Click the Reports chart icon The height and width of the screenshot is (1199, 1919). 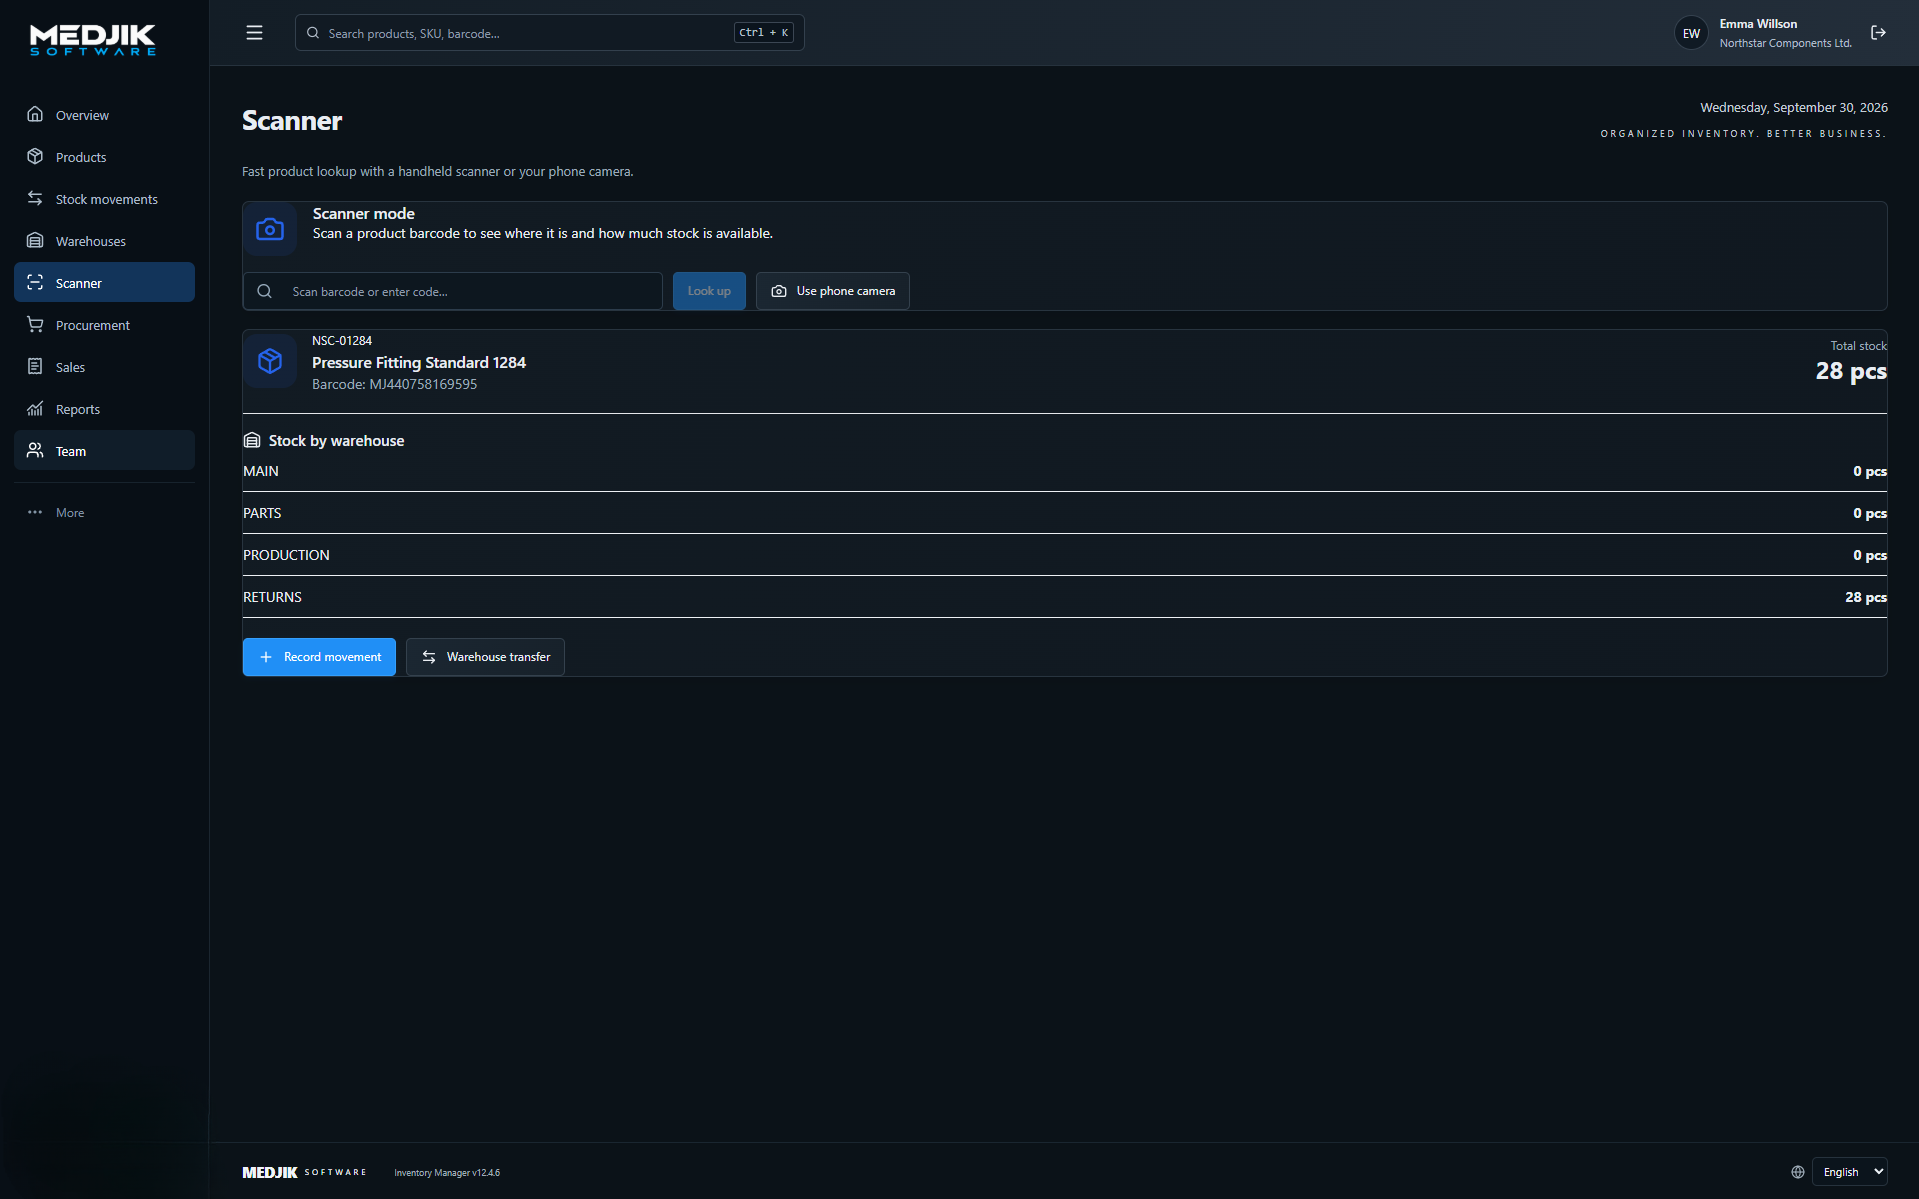(x=35, y=409)
